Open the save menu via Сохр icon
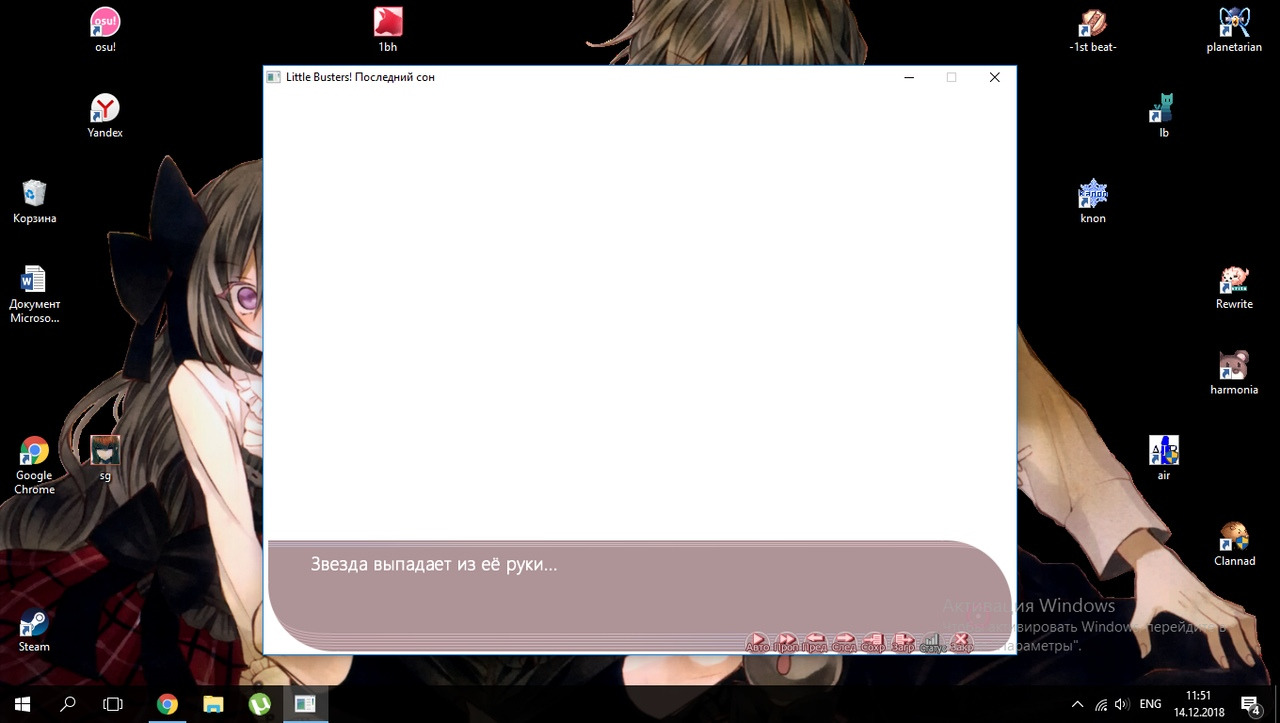1280x723 pixels. coord(873,642)
